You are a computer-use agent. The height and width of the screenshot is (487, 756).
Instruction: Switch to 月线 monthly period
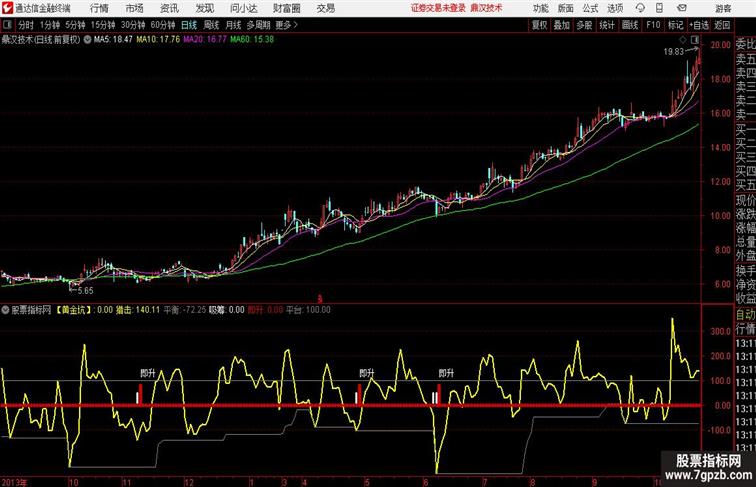tap(233, 25)
